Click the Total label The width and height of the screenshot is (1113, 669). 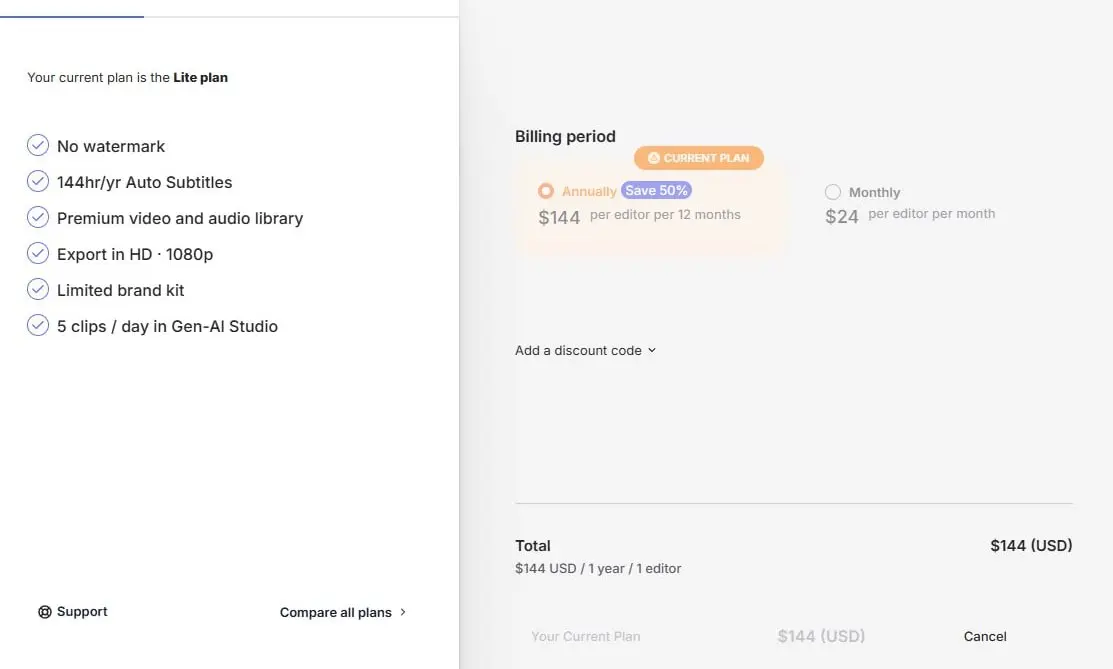click(532, 545)
